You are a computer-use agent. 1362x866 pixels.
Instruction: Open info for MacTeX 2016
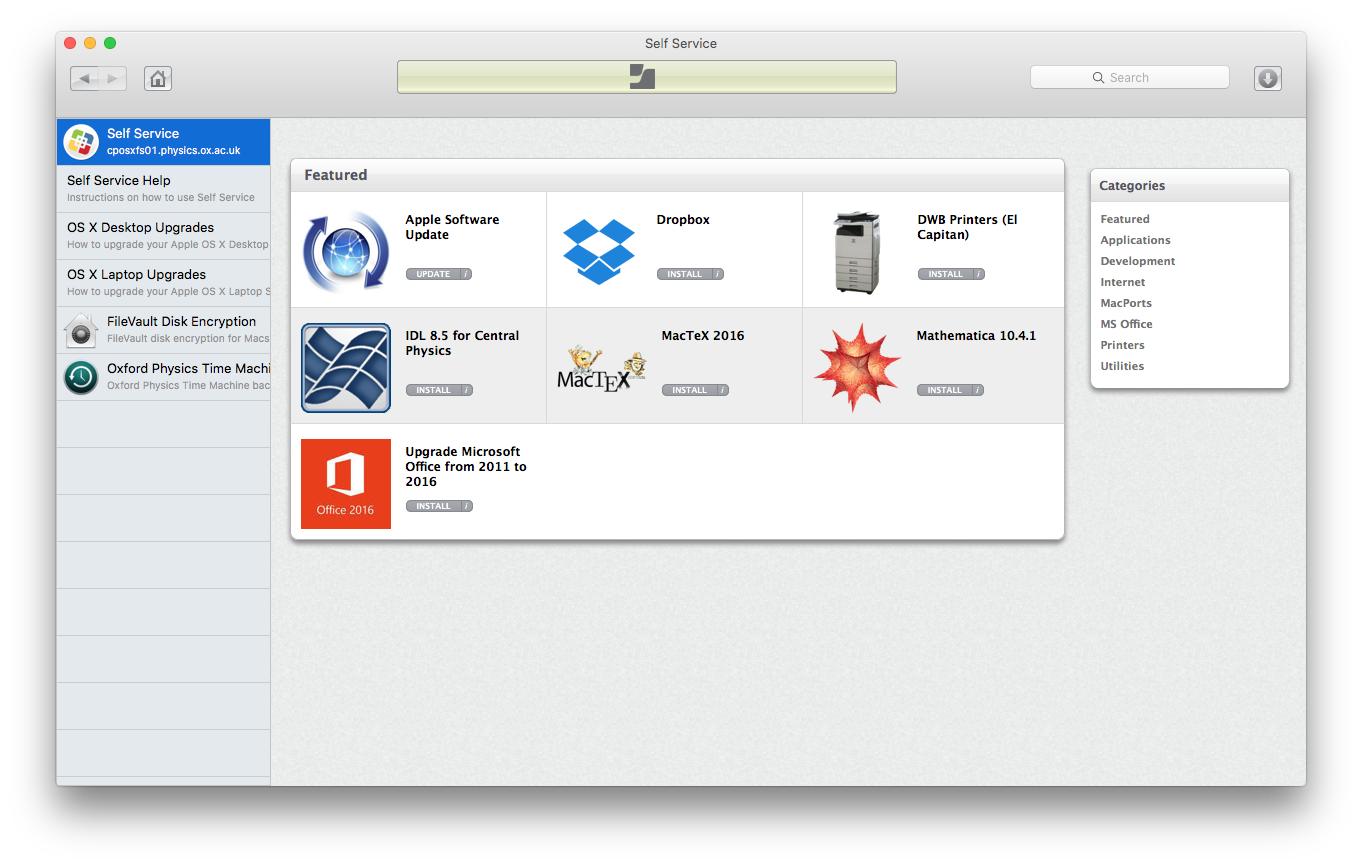coord(722,390)
